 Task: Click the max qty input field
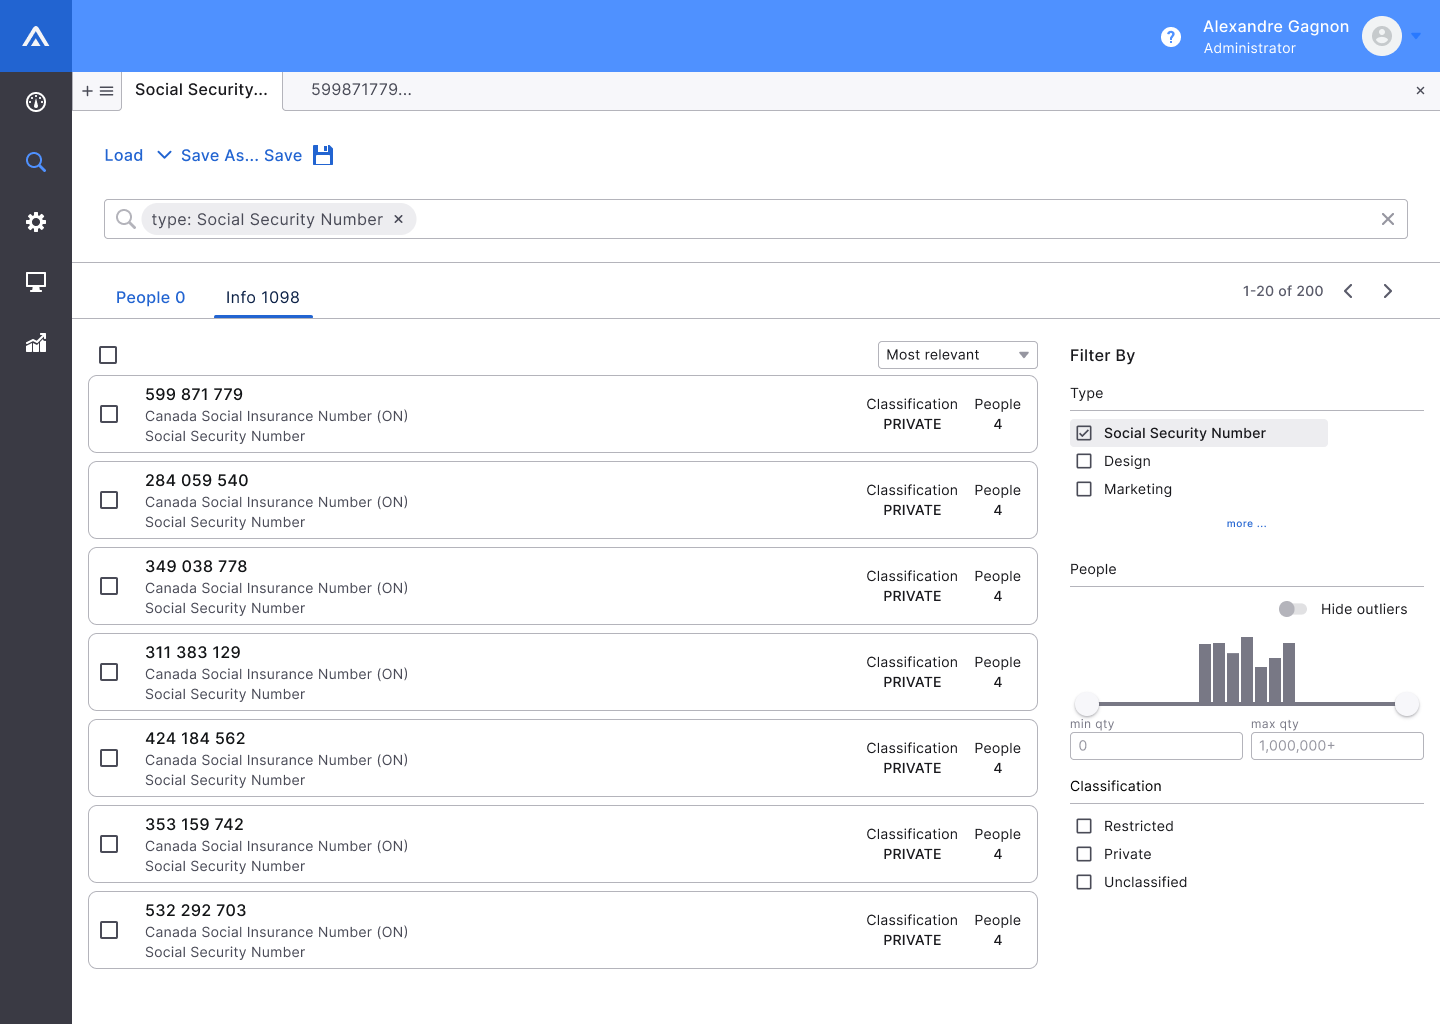tap(1336, 746)
